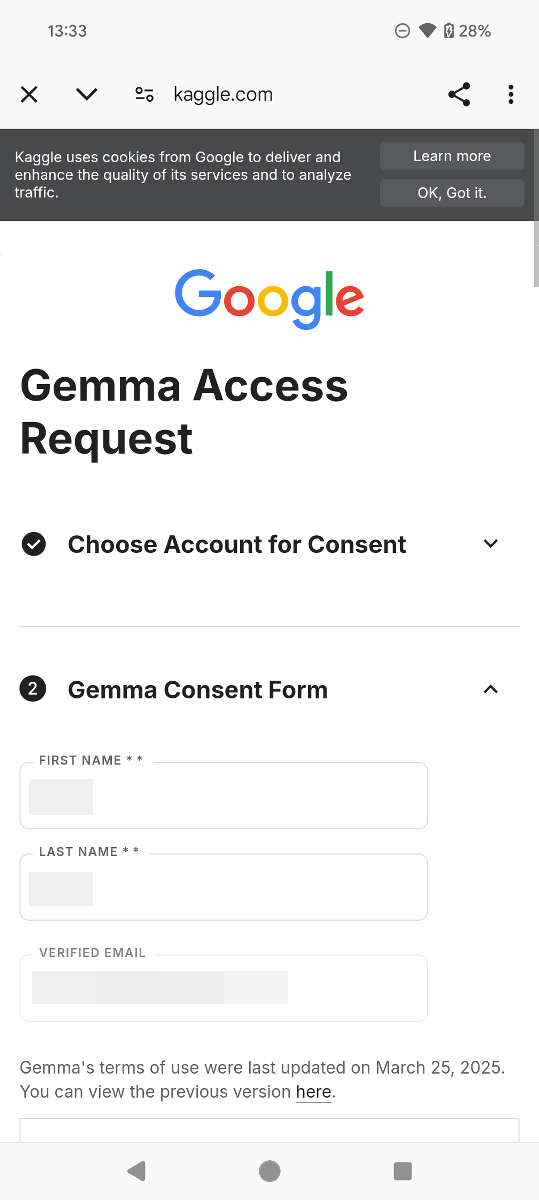Open the three-dot browser menu

(x=511, y=94)
